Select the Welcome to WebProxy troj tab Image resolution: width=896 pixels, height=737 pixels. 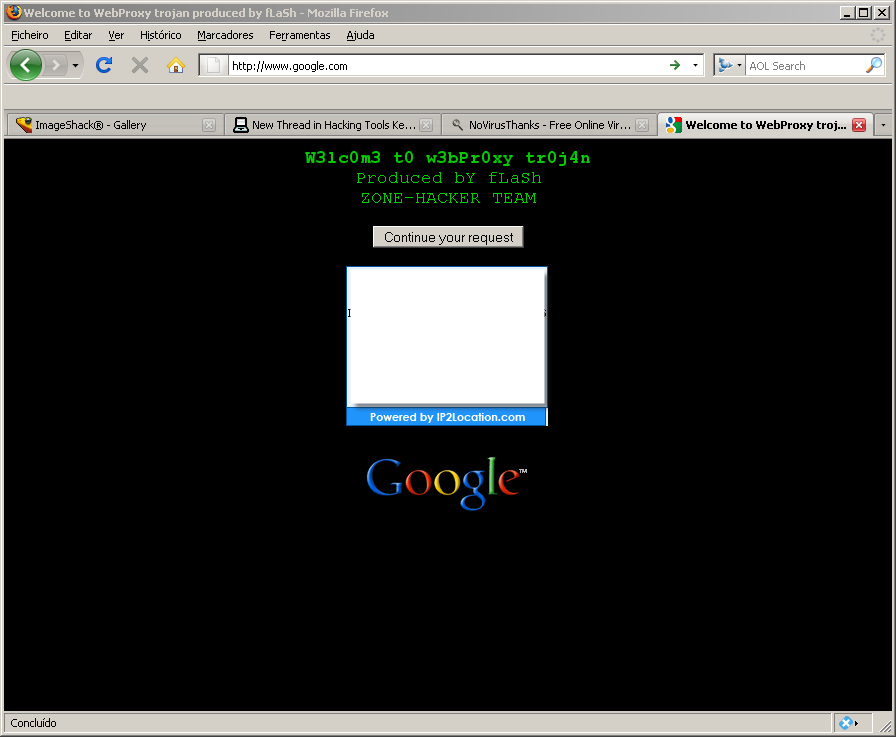765,125
